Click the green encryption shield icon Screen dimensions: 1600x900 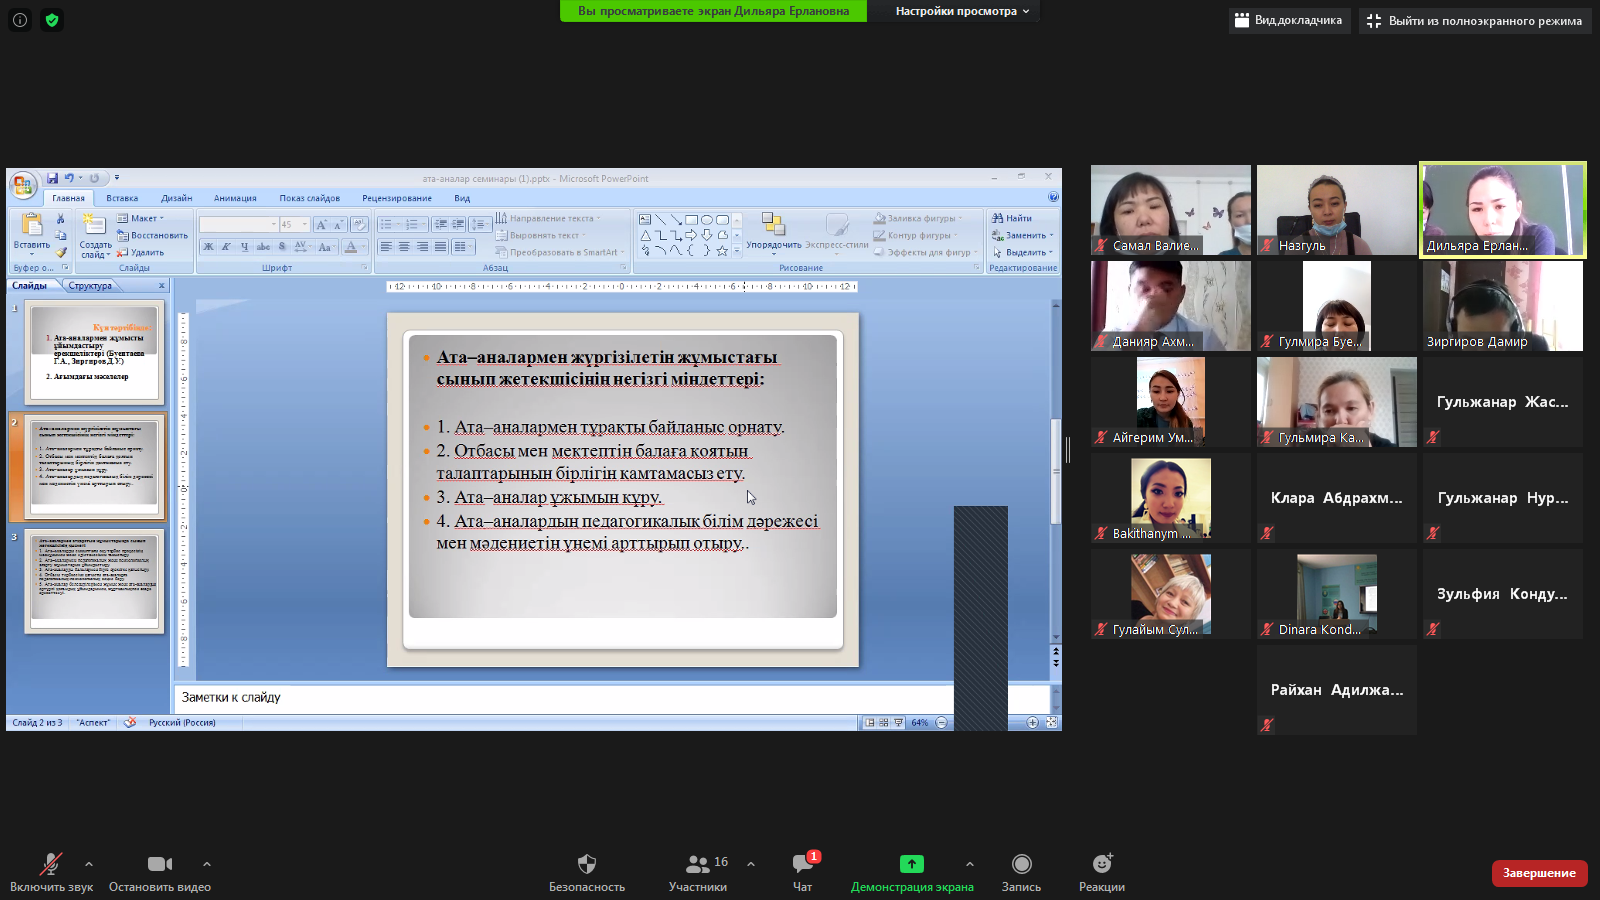[52, 20]
